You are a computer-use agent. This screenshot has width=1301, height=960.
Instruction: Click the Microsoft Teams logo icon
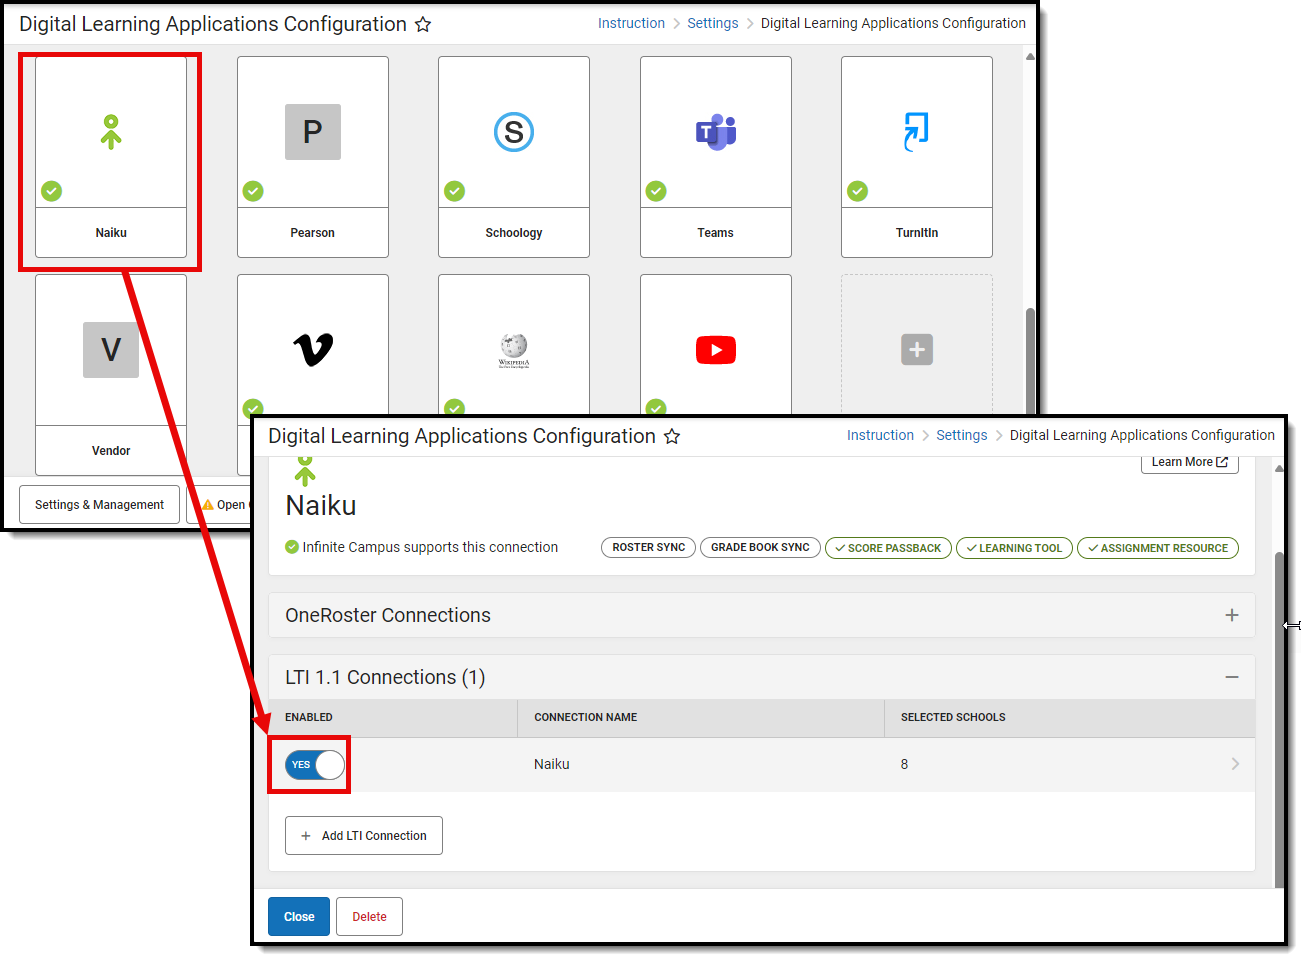point(716,132)
